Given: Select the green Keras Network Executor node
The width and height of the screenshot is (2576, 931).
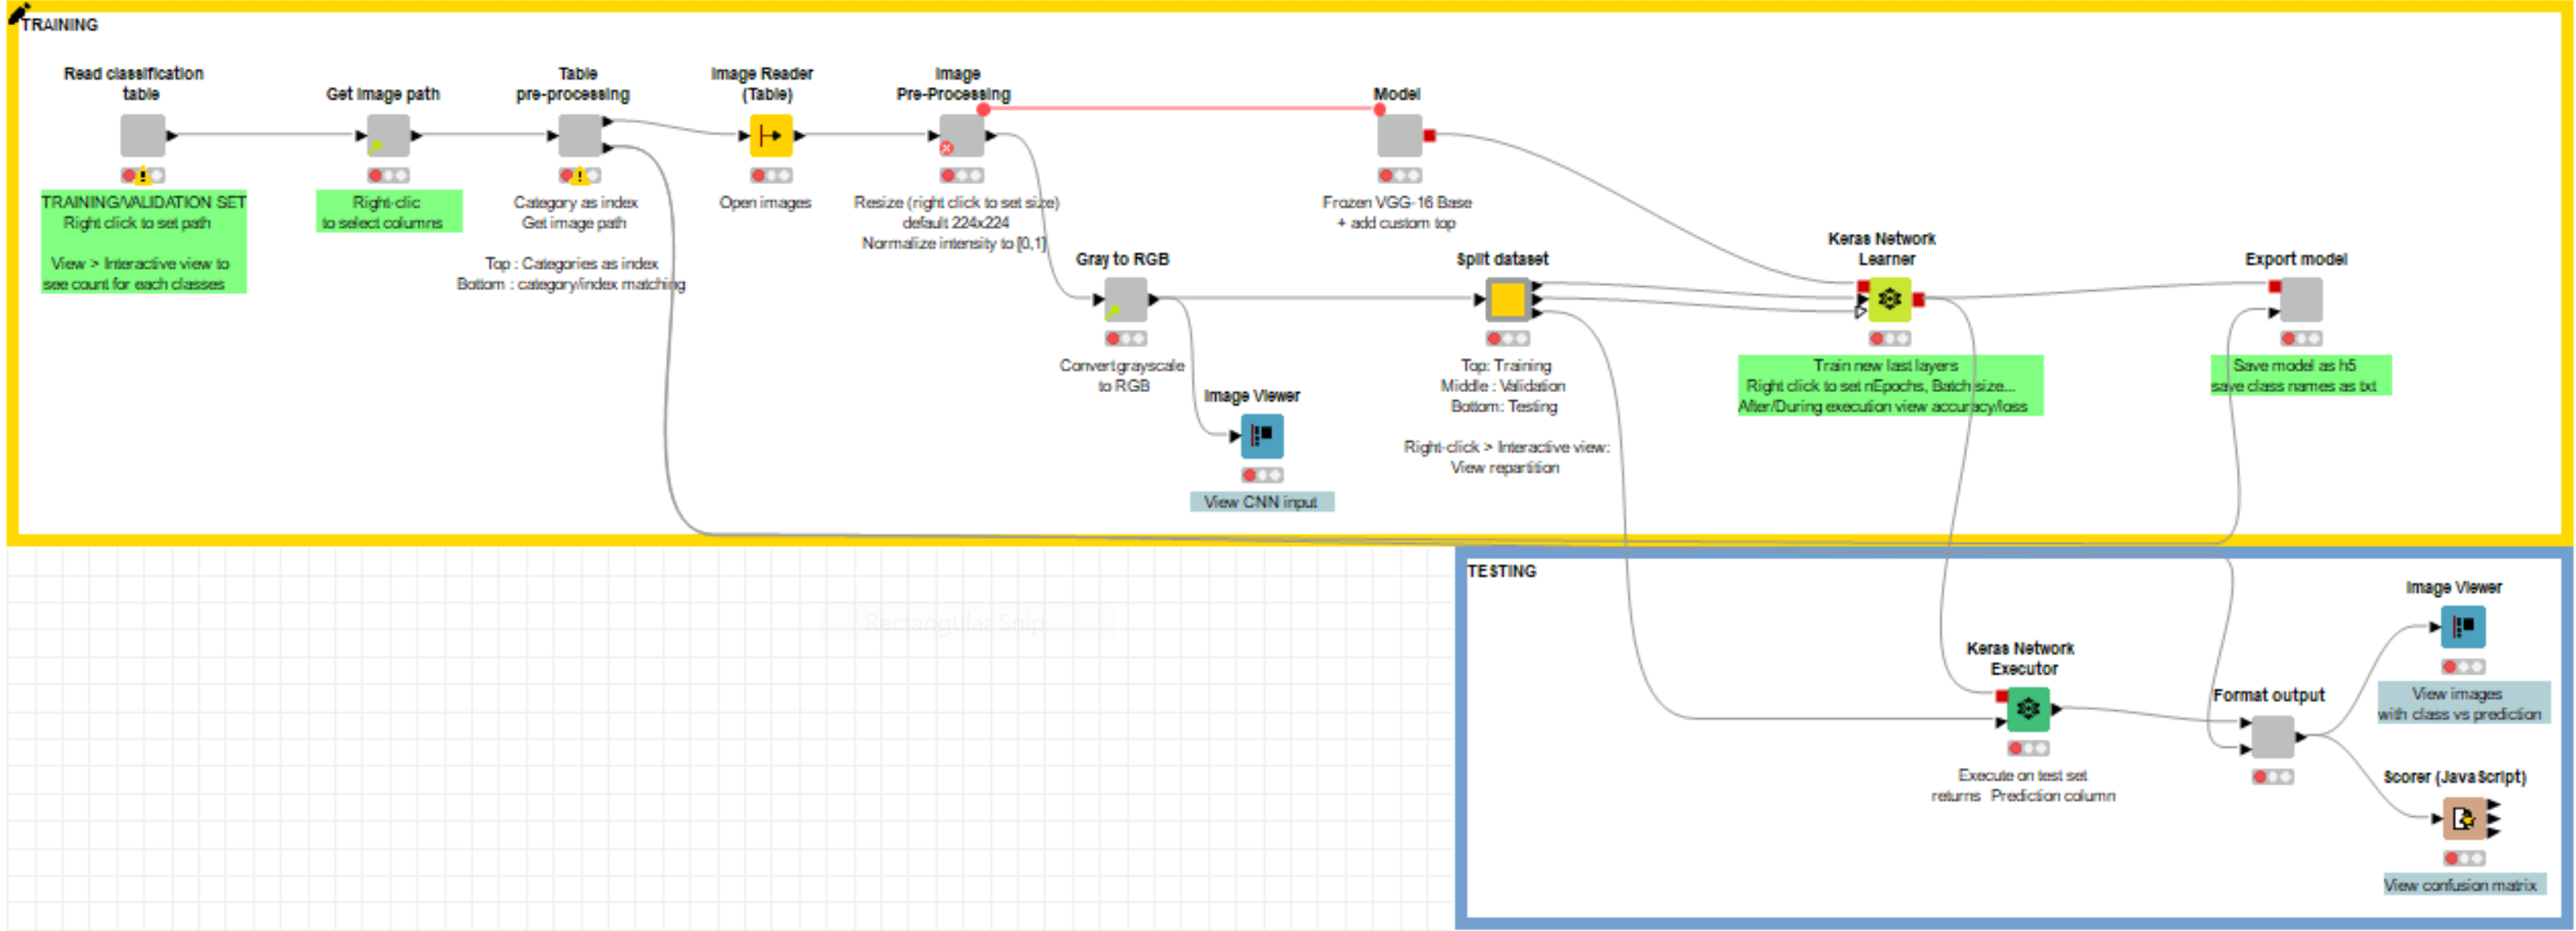Looking at the screenshot, I should coord(2028,709).
